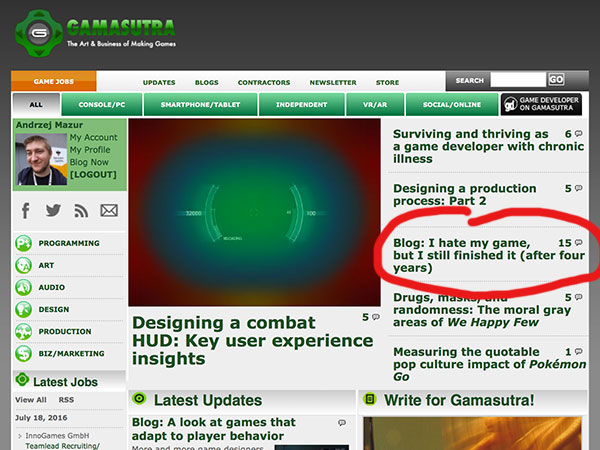Click inside the search text field
The height and width of the screenshot is (450, 600).
pos(517,80)
